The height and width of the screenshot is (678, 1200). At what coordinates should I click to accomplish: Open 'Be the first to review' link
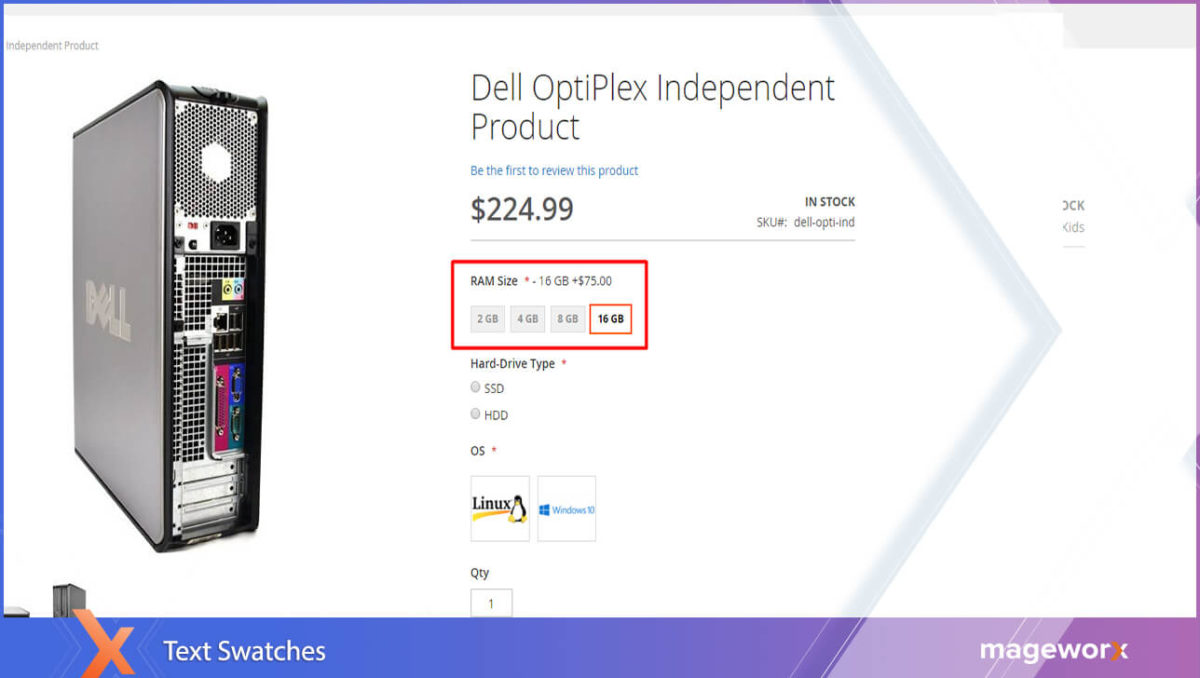click(x=554, y=171)
